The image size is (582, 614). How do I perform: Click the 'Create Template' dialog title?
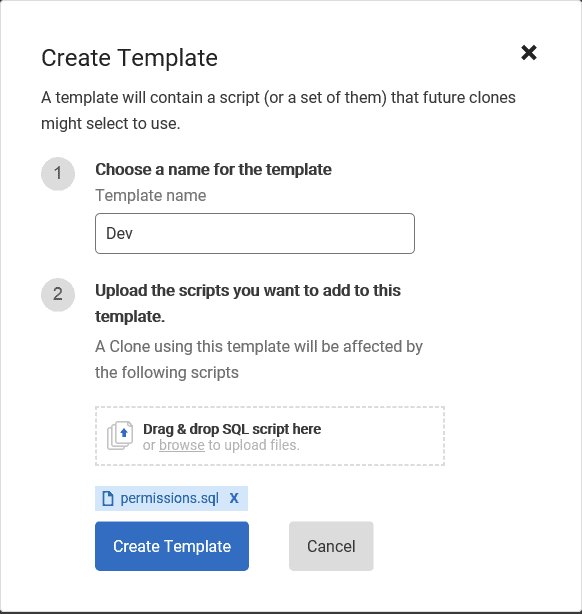coord(129,58)
